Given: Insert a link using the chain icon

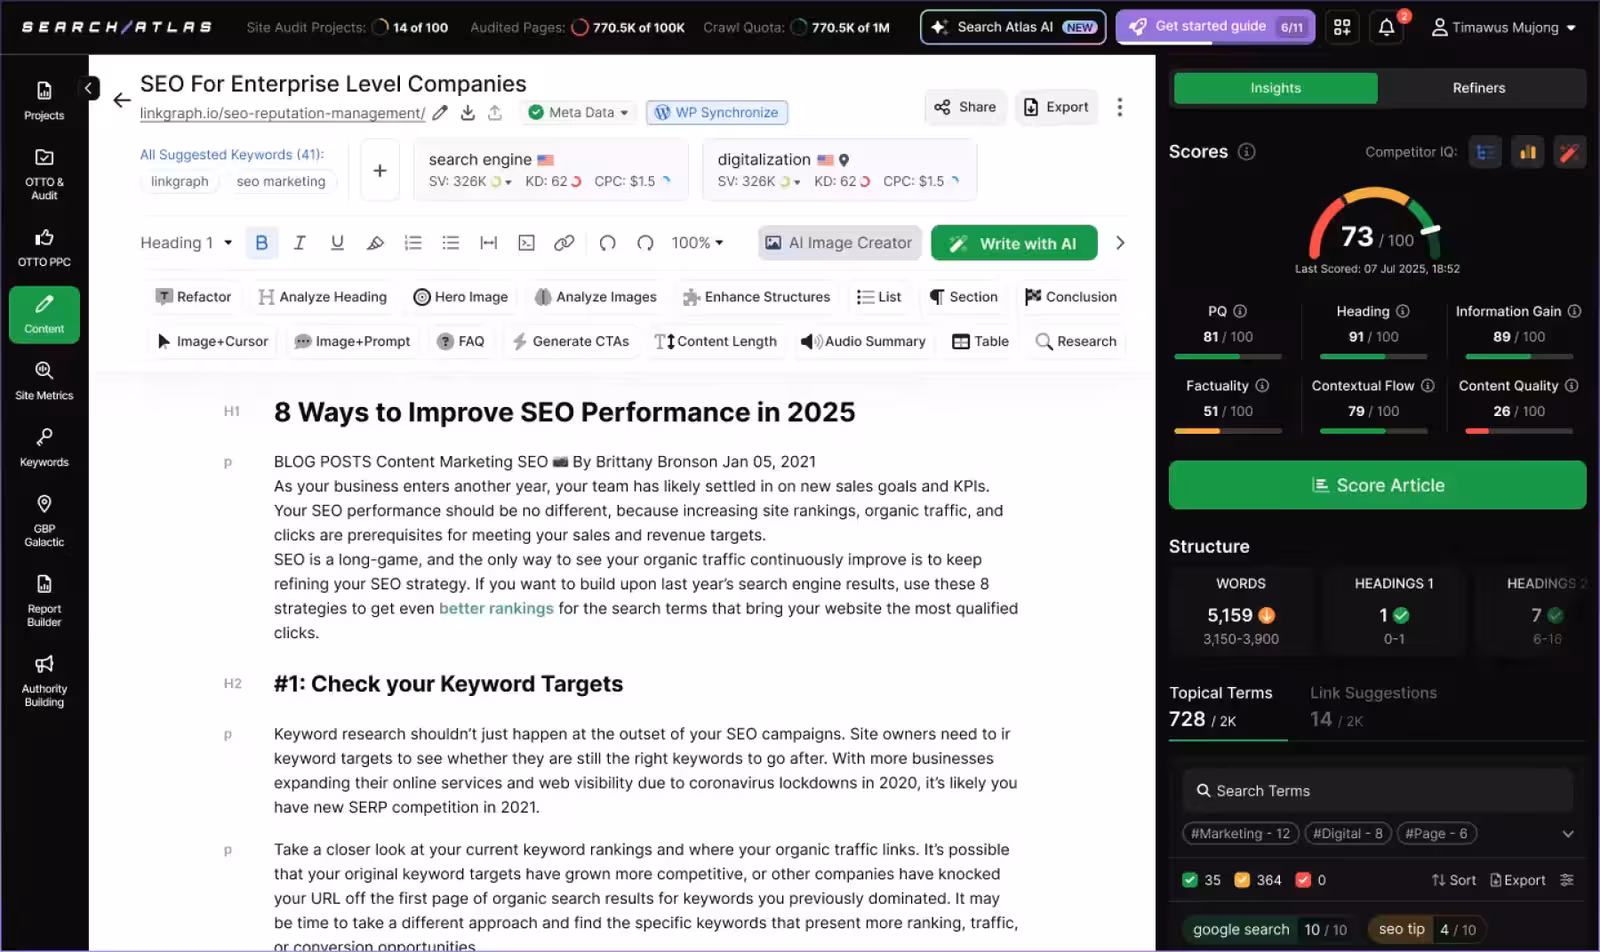Looking at the screenshot, I should [x=564, y=242].
